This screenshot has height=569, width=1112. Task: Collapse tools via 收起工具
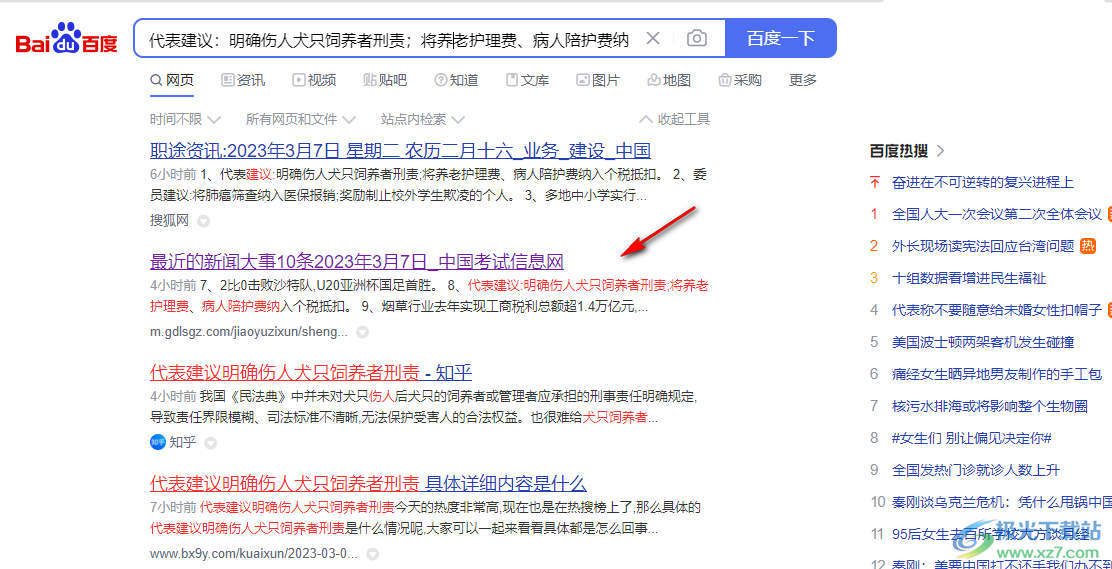674,119
